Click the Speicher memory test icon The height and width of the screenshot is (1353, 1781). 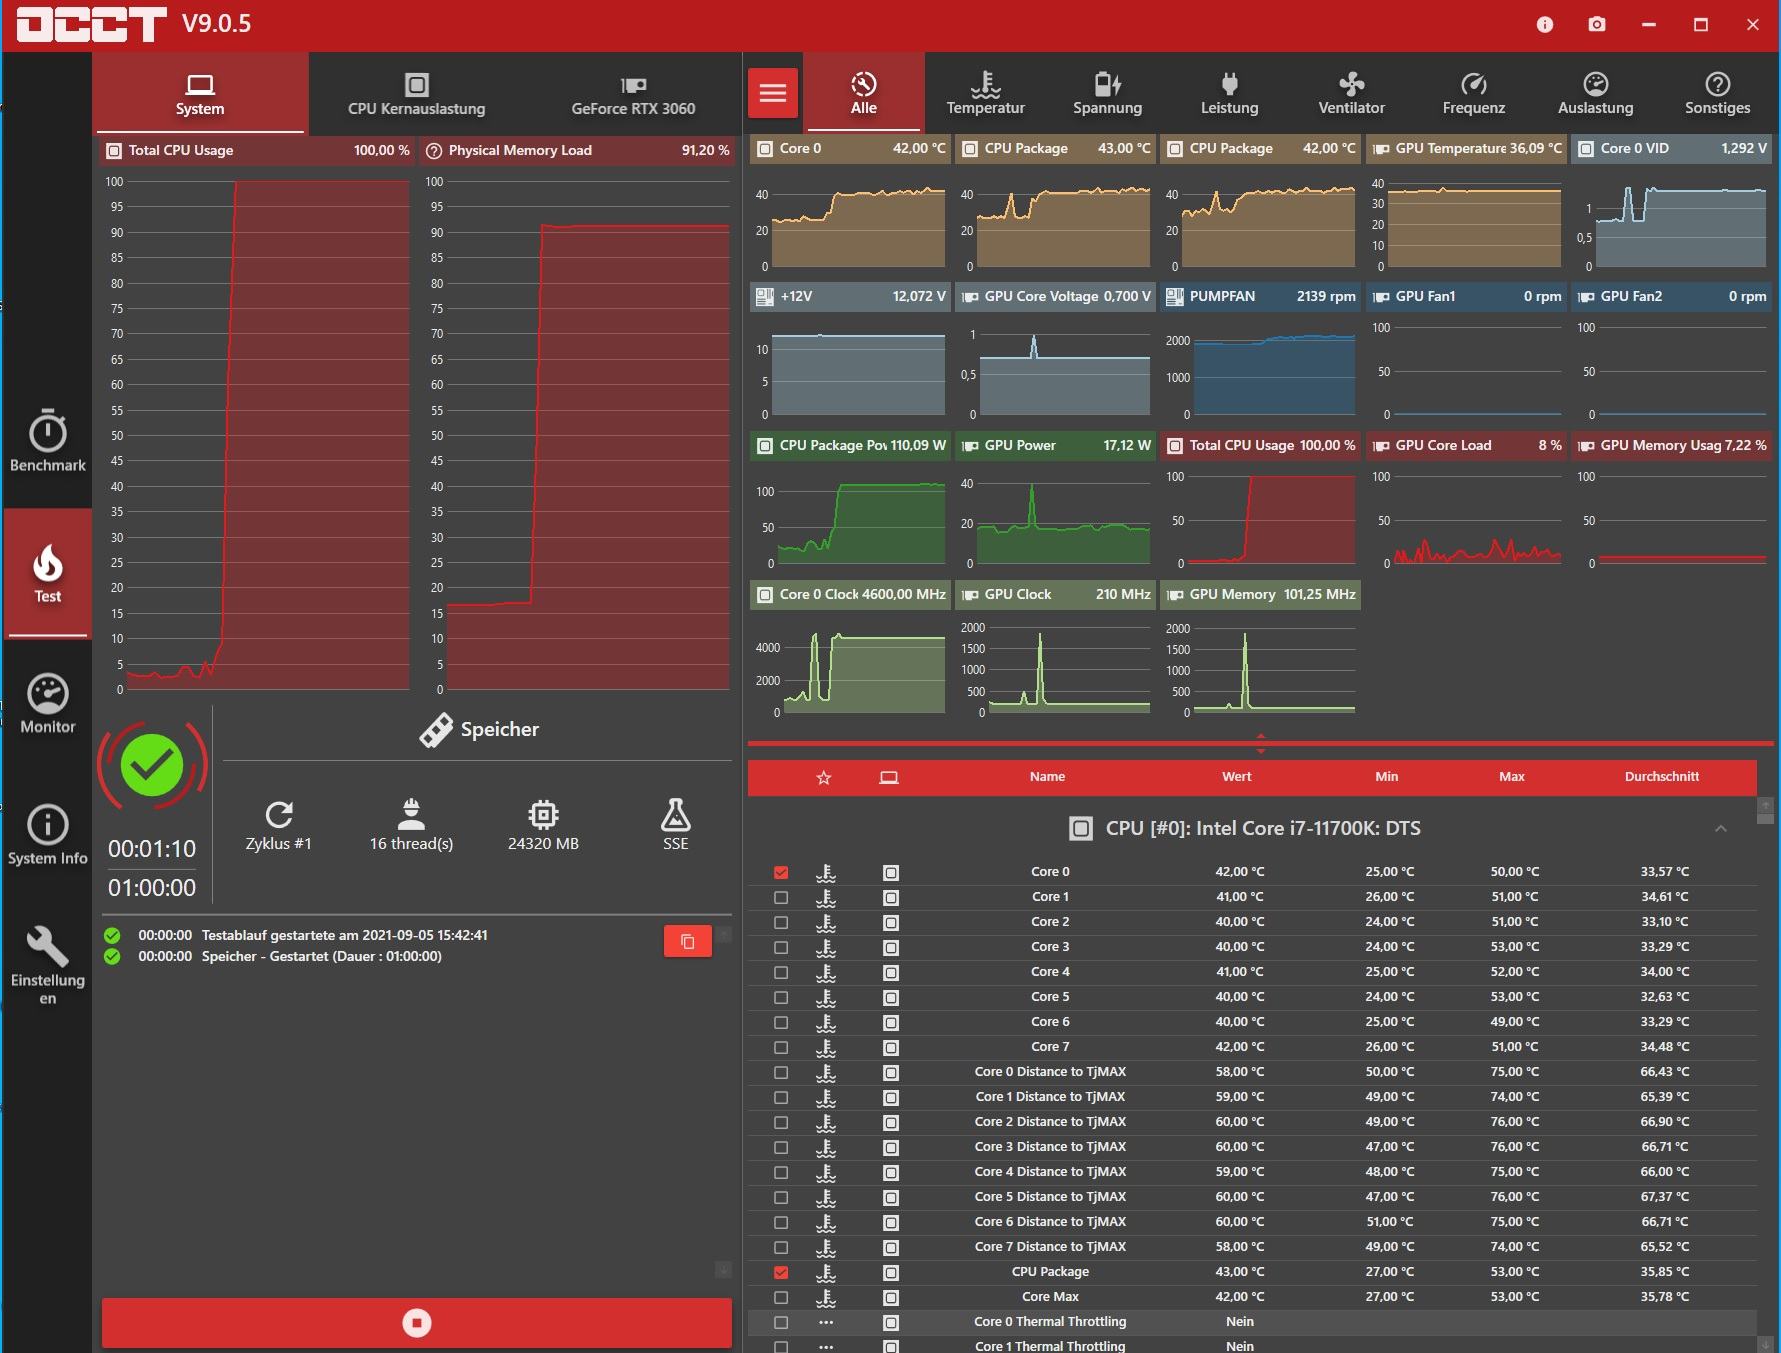click(436, 730)
